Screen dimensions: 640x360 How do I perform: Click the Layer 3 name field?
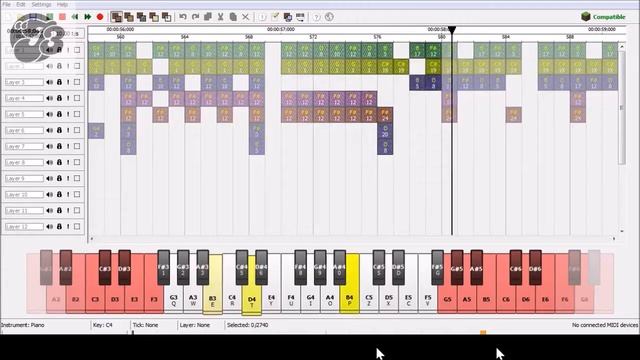[24, 82]
